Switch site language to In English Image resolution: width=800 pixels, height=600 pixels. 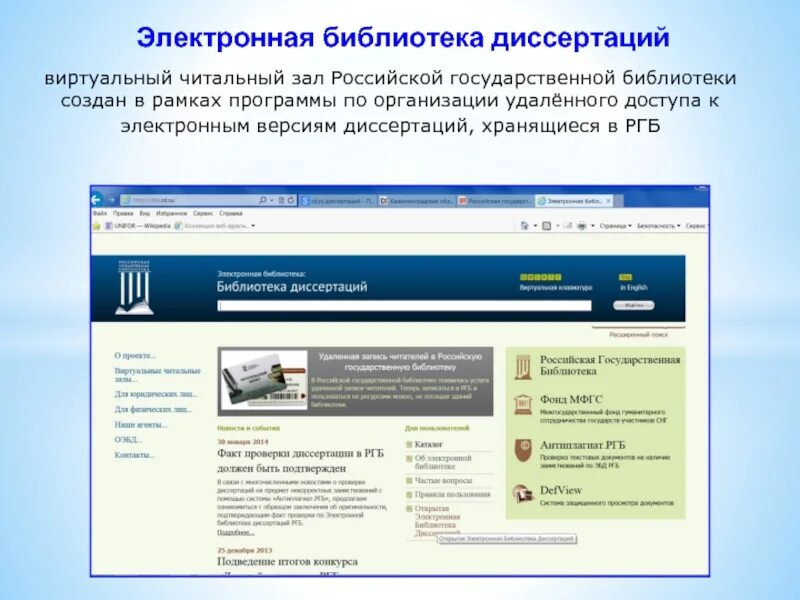[x=634, y=287]
